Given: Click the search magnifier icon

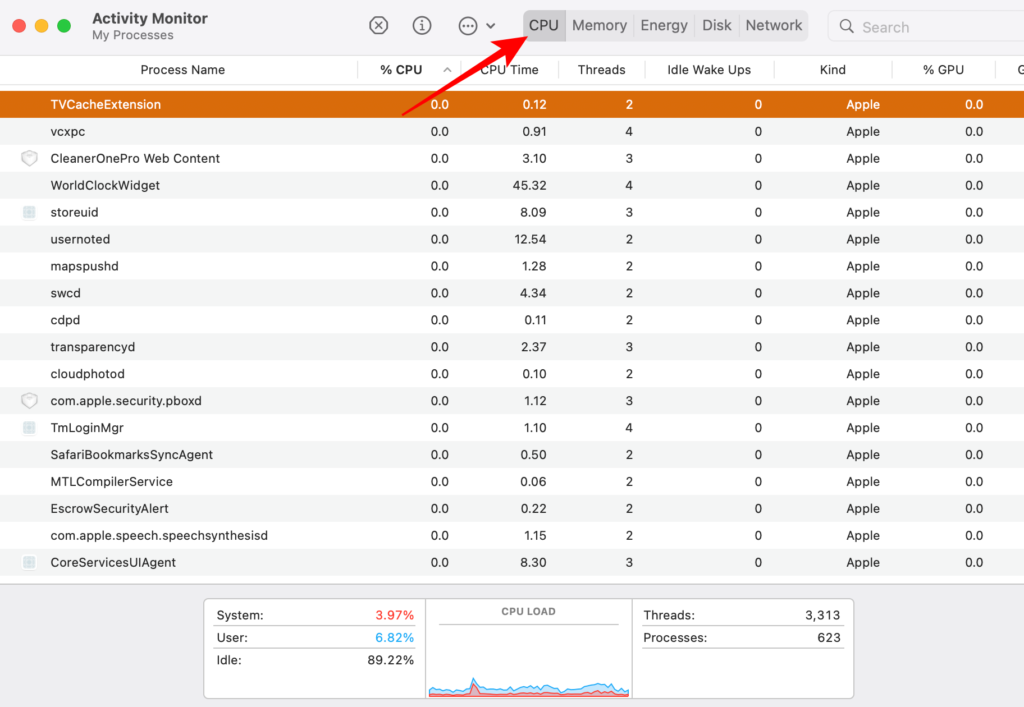Looking at the screenshot, I should click(x=847, y=26).
